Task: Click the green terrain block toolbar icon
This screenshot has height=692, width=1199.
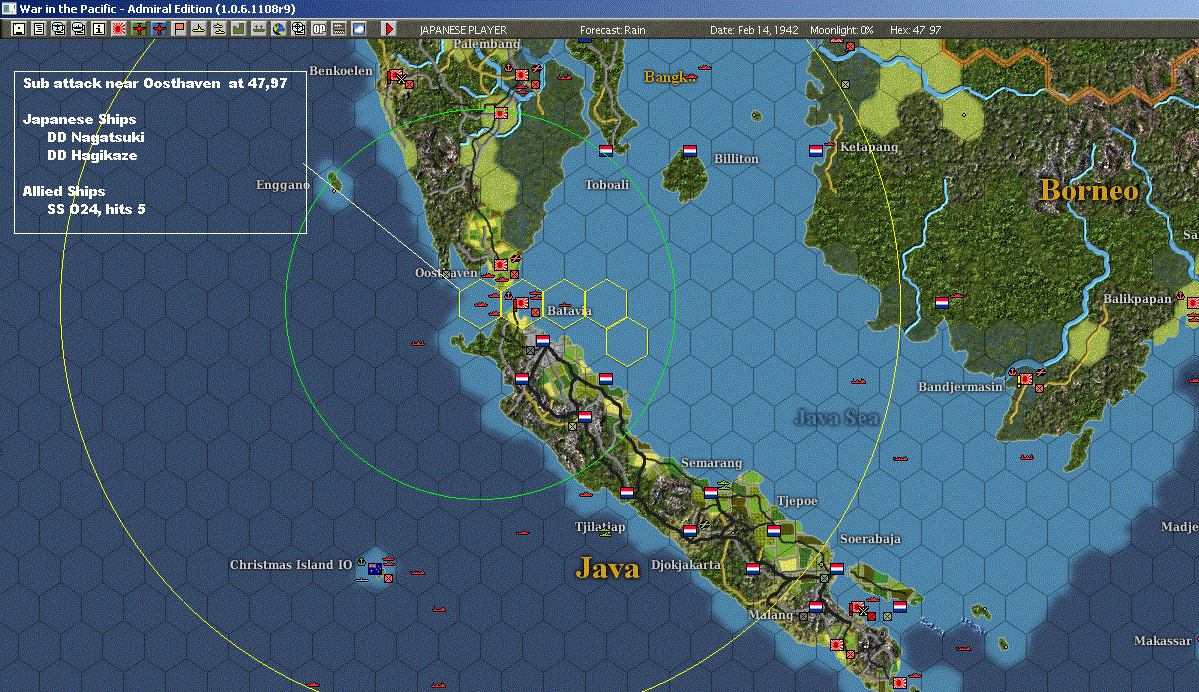Action: pos(239,29)
